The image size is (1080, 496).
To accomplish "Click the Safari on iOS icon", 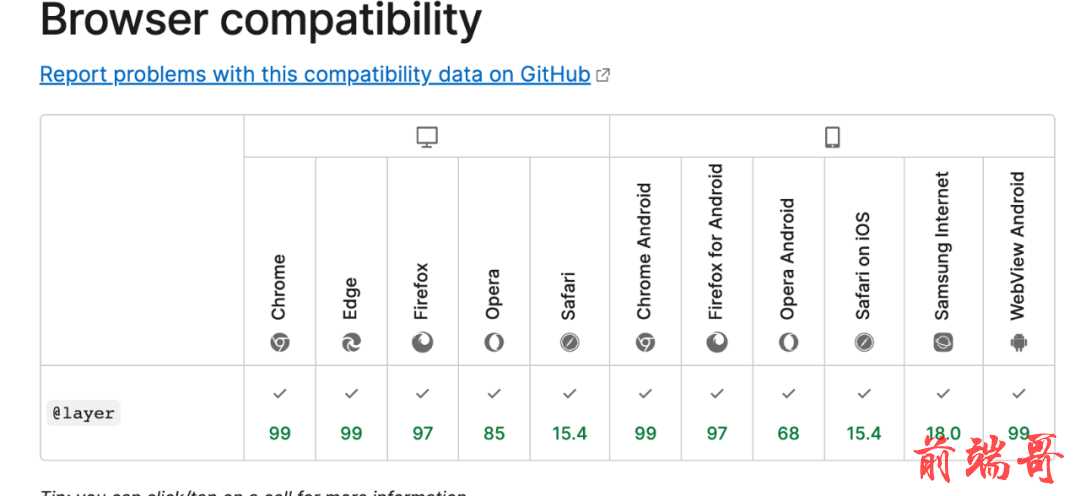I will coord(864,342).
